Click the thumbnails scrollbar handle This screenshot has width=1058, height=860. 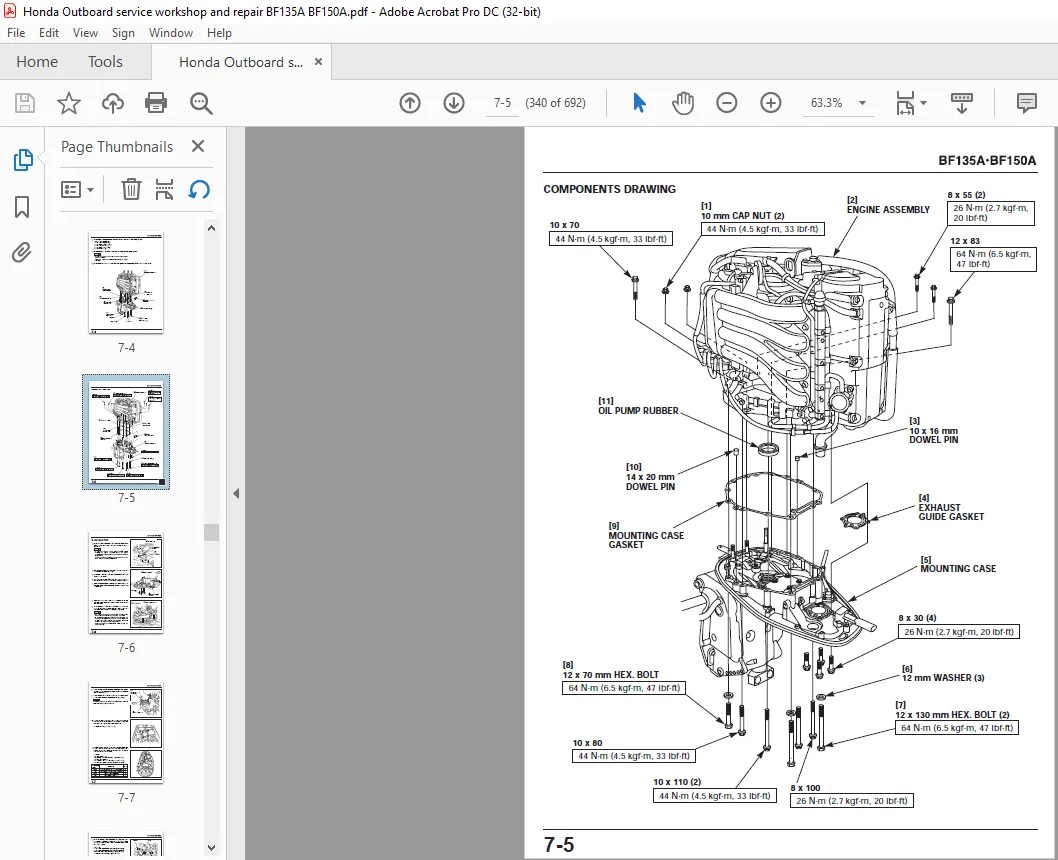point(211,532)
